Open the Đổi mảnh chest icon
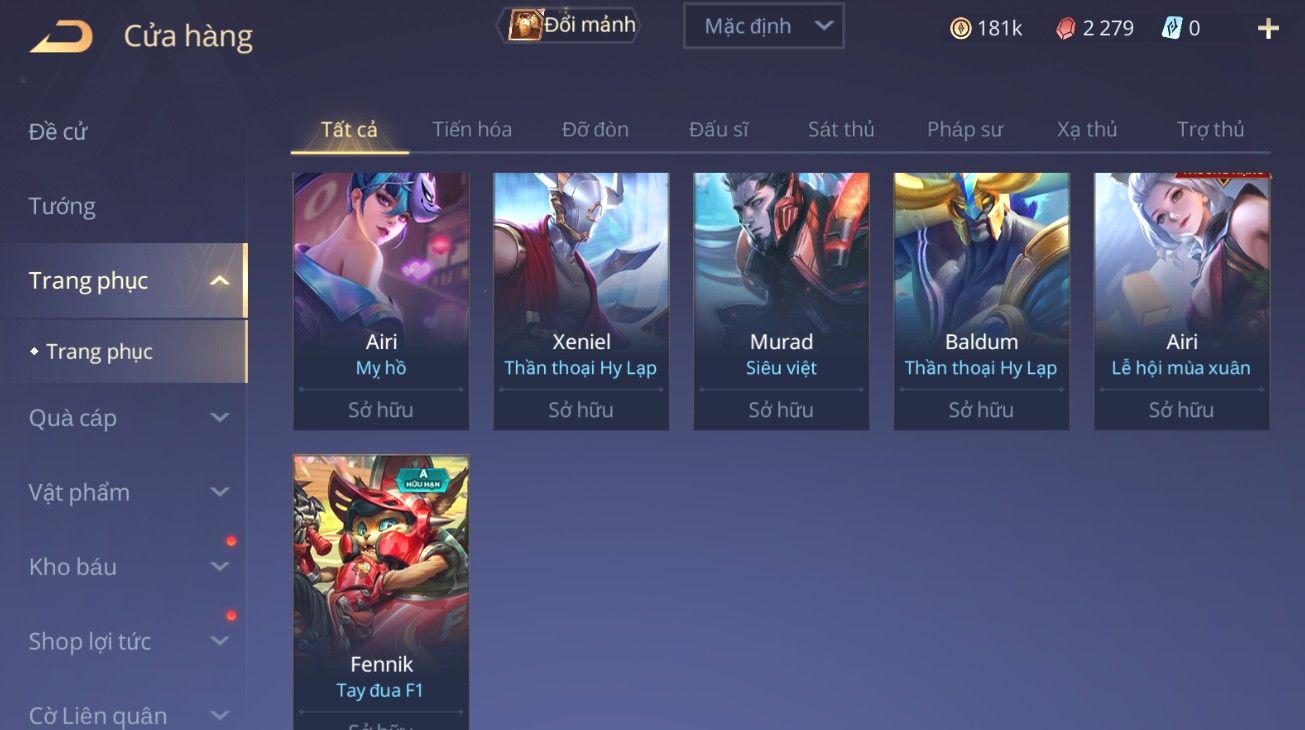The height and width of the screenshot is (730, 1305). coord(526,25)
